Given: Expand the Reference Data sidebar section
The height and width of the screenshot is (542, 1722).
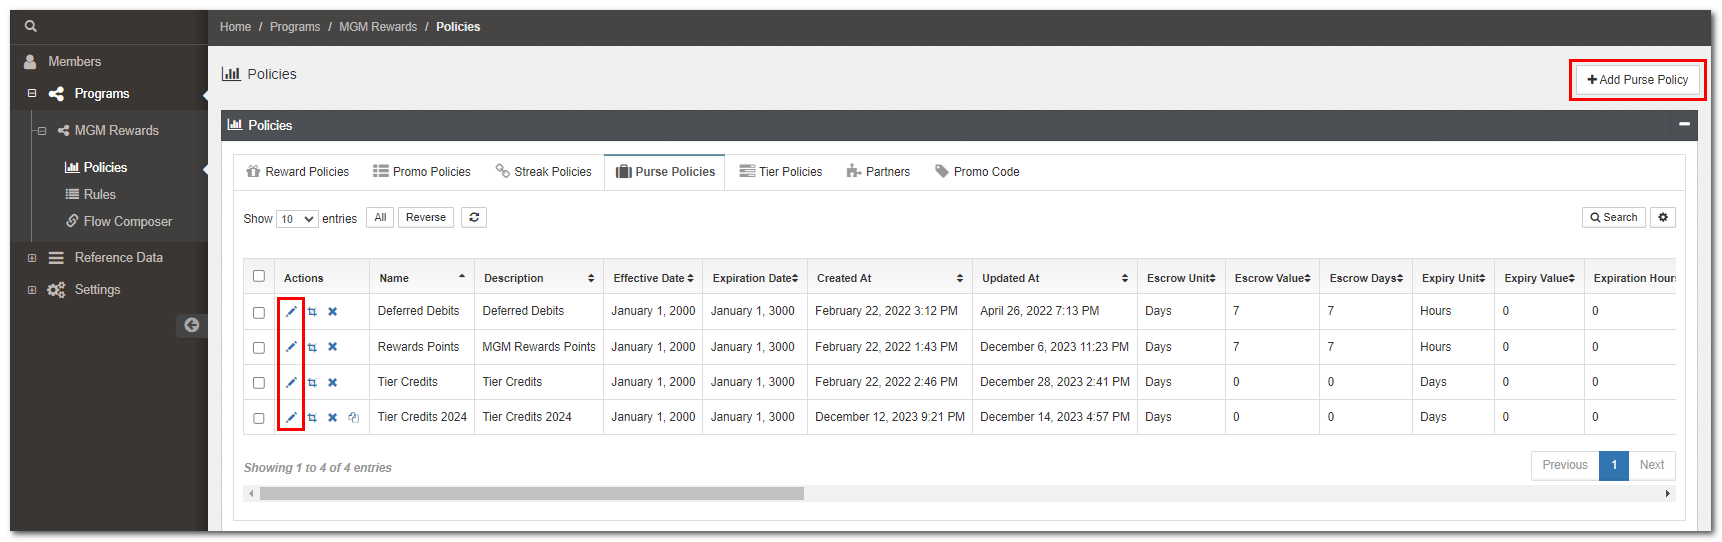Looking at the screenshot, I should [x=32, y=258].
